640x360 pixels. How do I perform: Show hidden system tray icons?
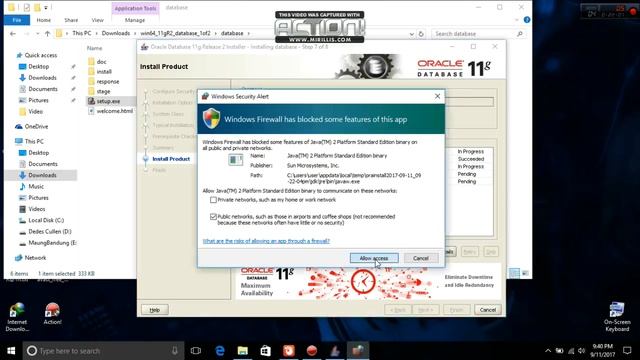pos(548,351)
